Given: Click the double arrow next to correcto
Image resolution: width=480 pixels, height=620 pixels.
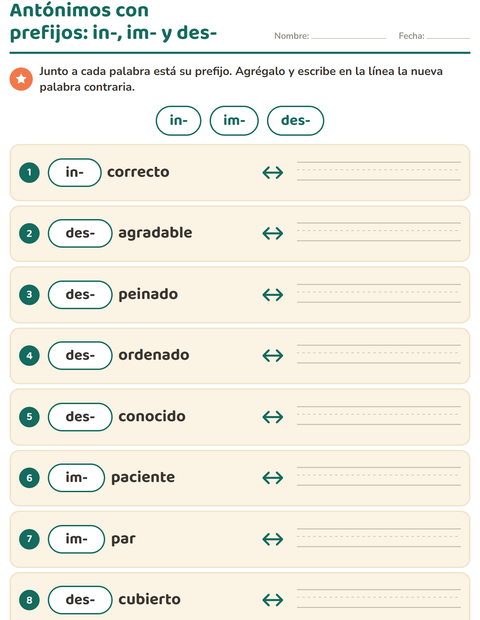Looking at the screenshot, I should 273,172.
